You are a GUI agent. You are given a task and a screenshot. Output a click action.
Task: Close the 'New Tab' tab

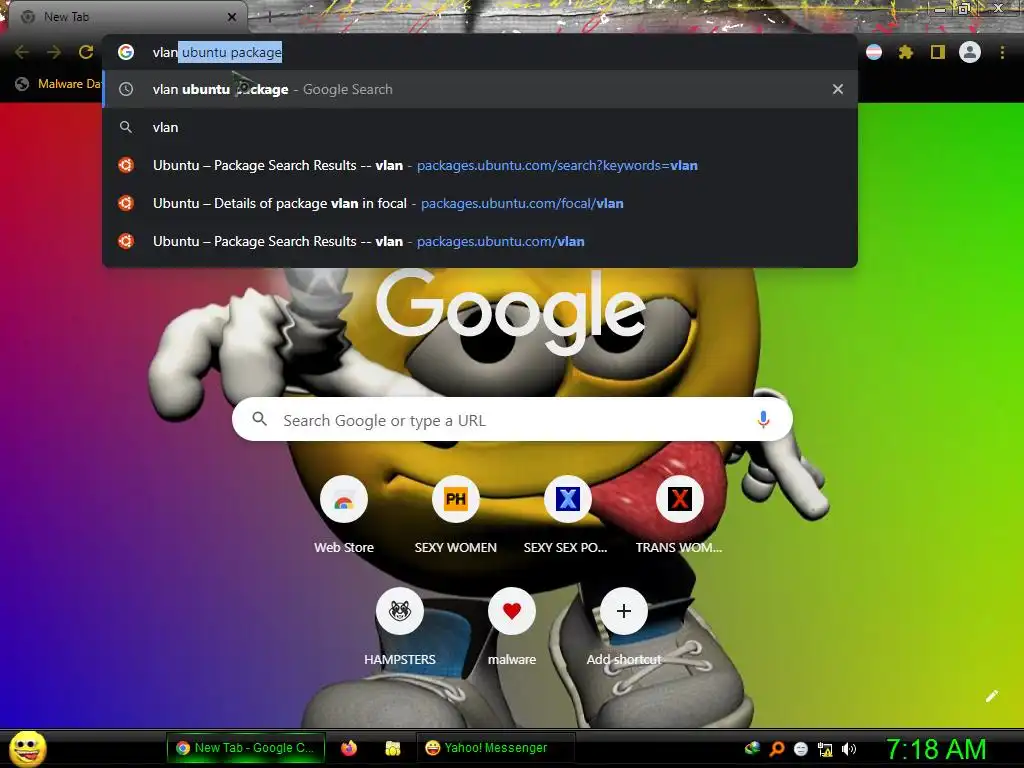[232, 17]
